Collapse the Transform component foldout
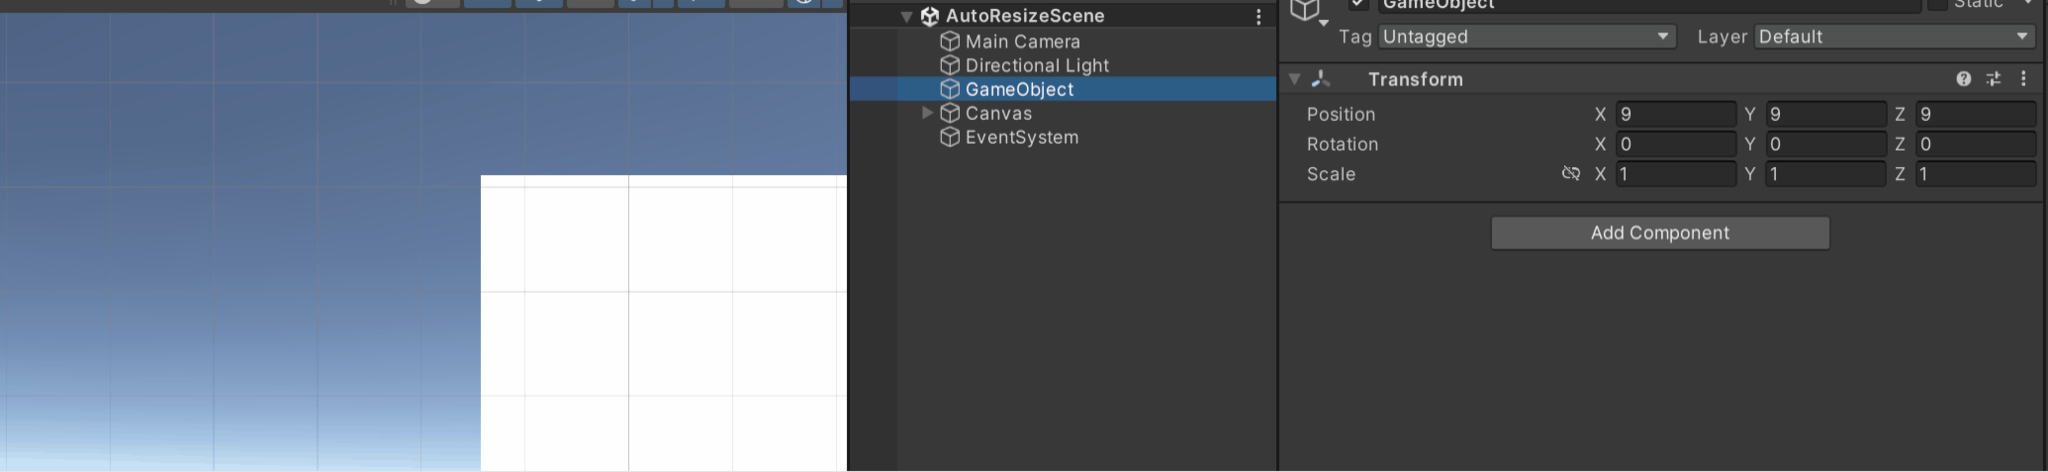This screenshot has height=472, width=2048. click(x=1294, y=79)
